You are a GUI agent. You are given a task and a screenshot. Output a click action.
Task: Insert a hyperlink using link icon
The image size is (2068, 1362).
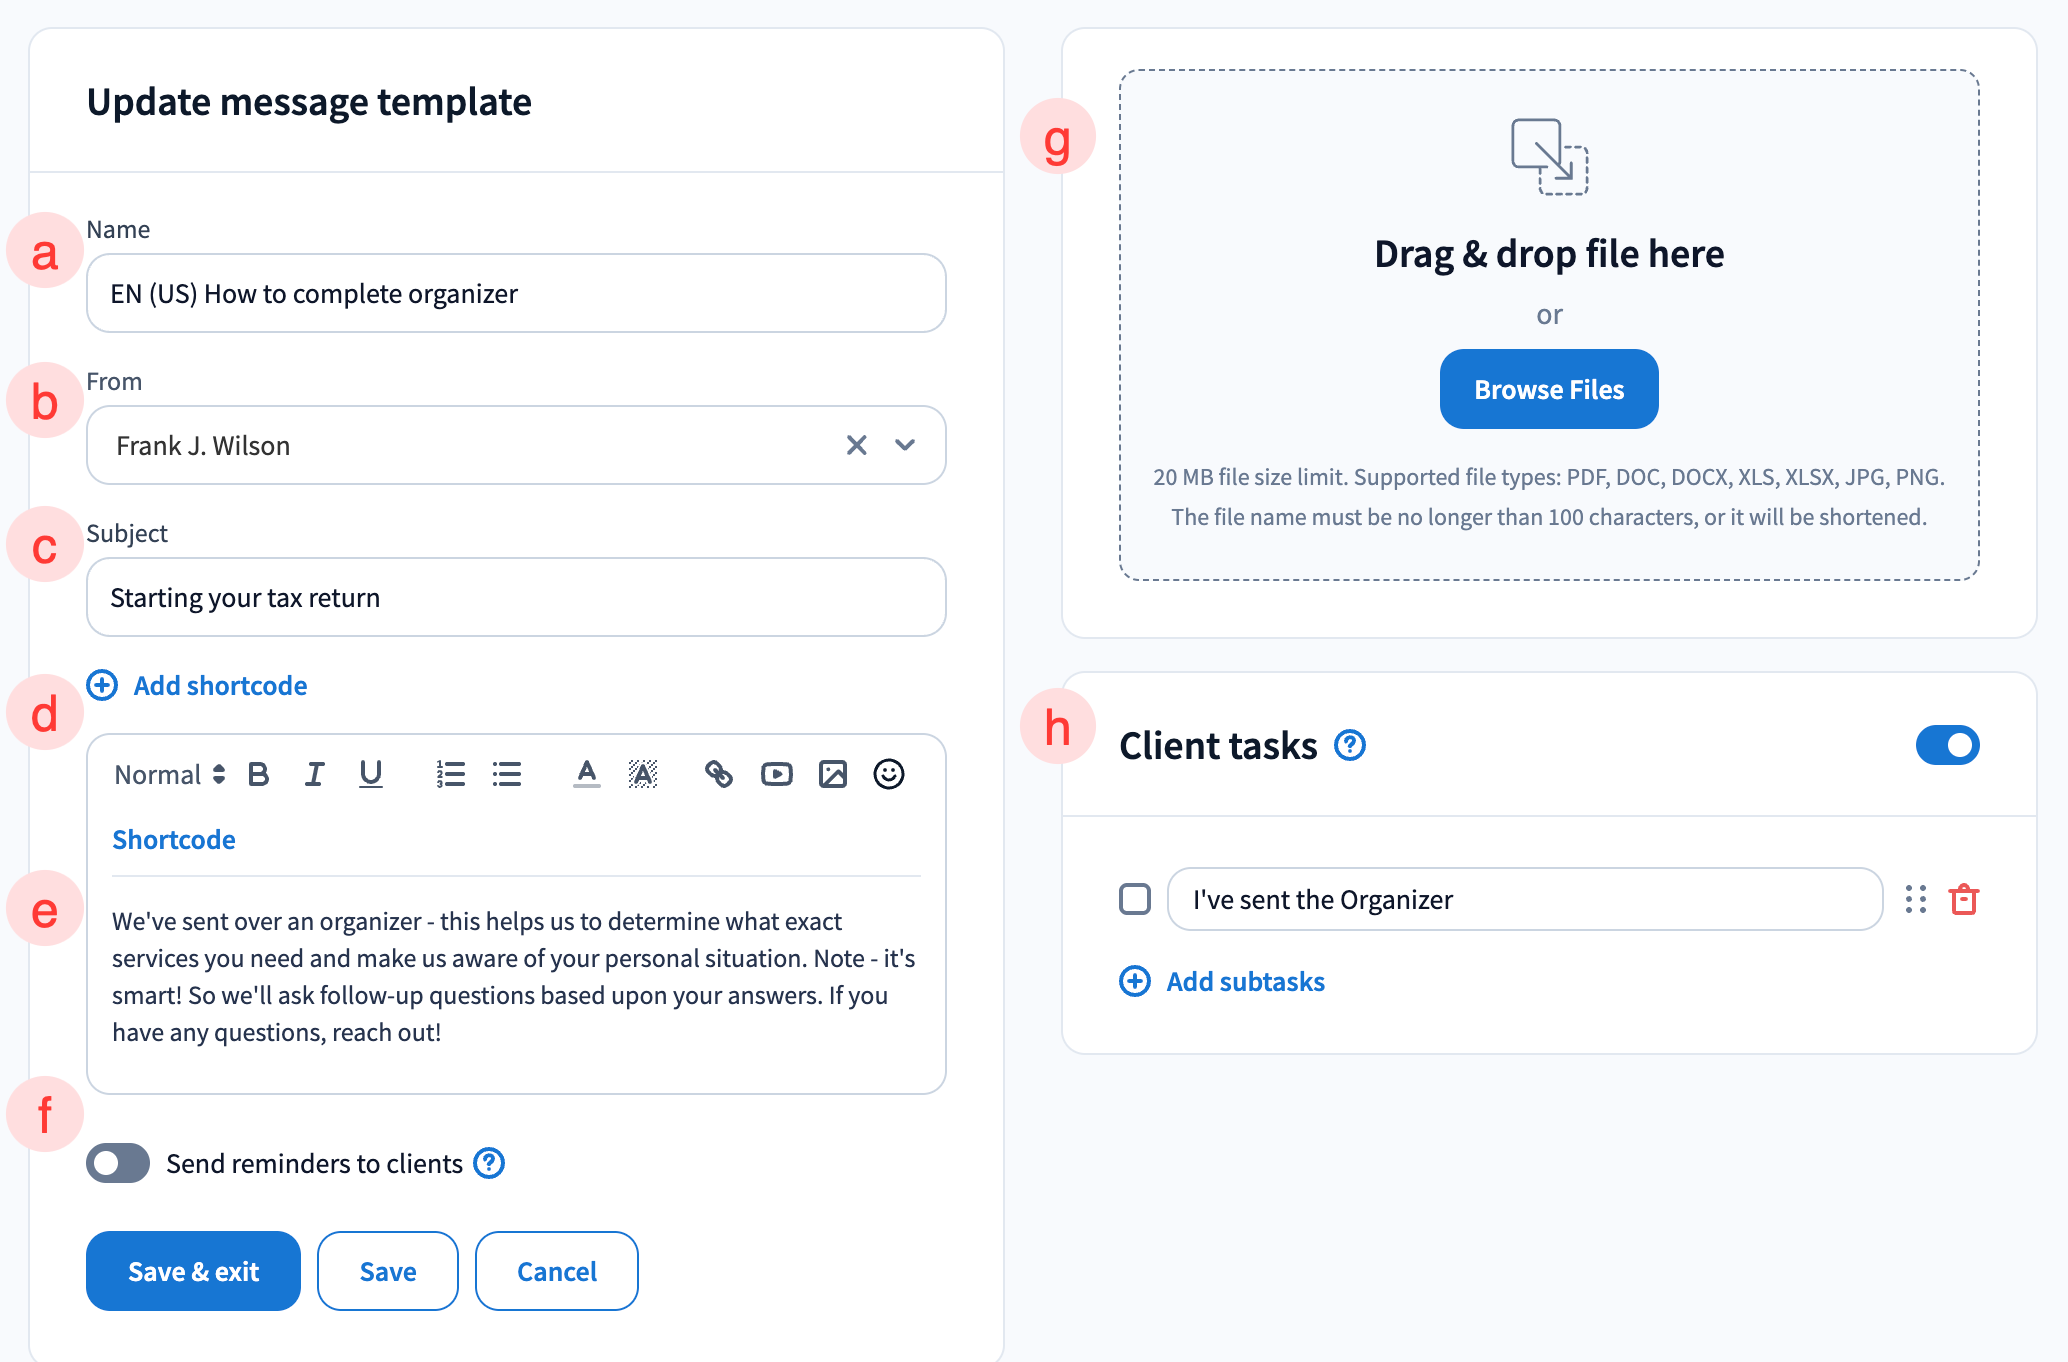719,774
